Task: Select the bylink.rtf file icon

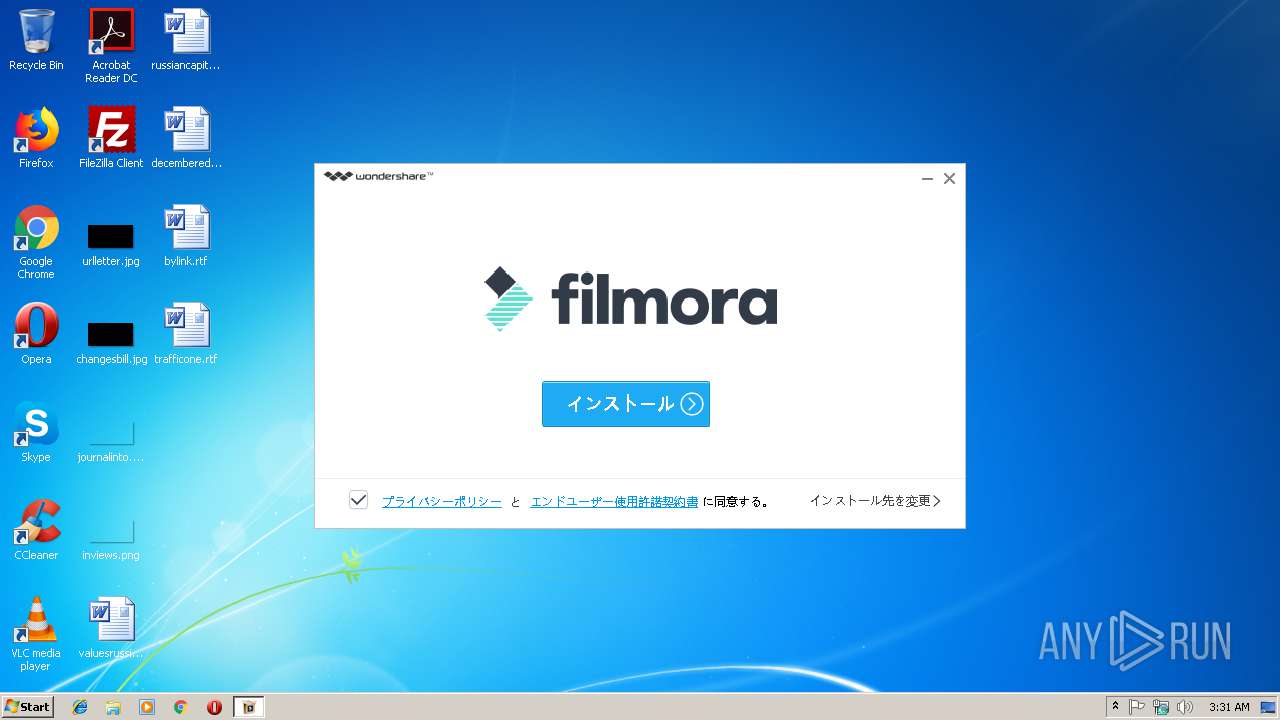Action: [x=186, y=236]
